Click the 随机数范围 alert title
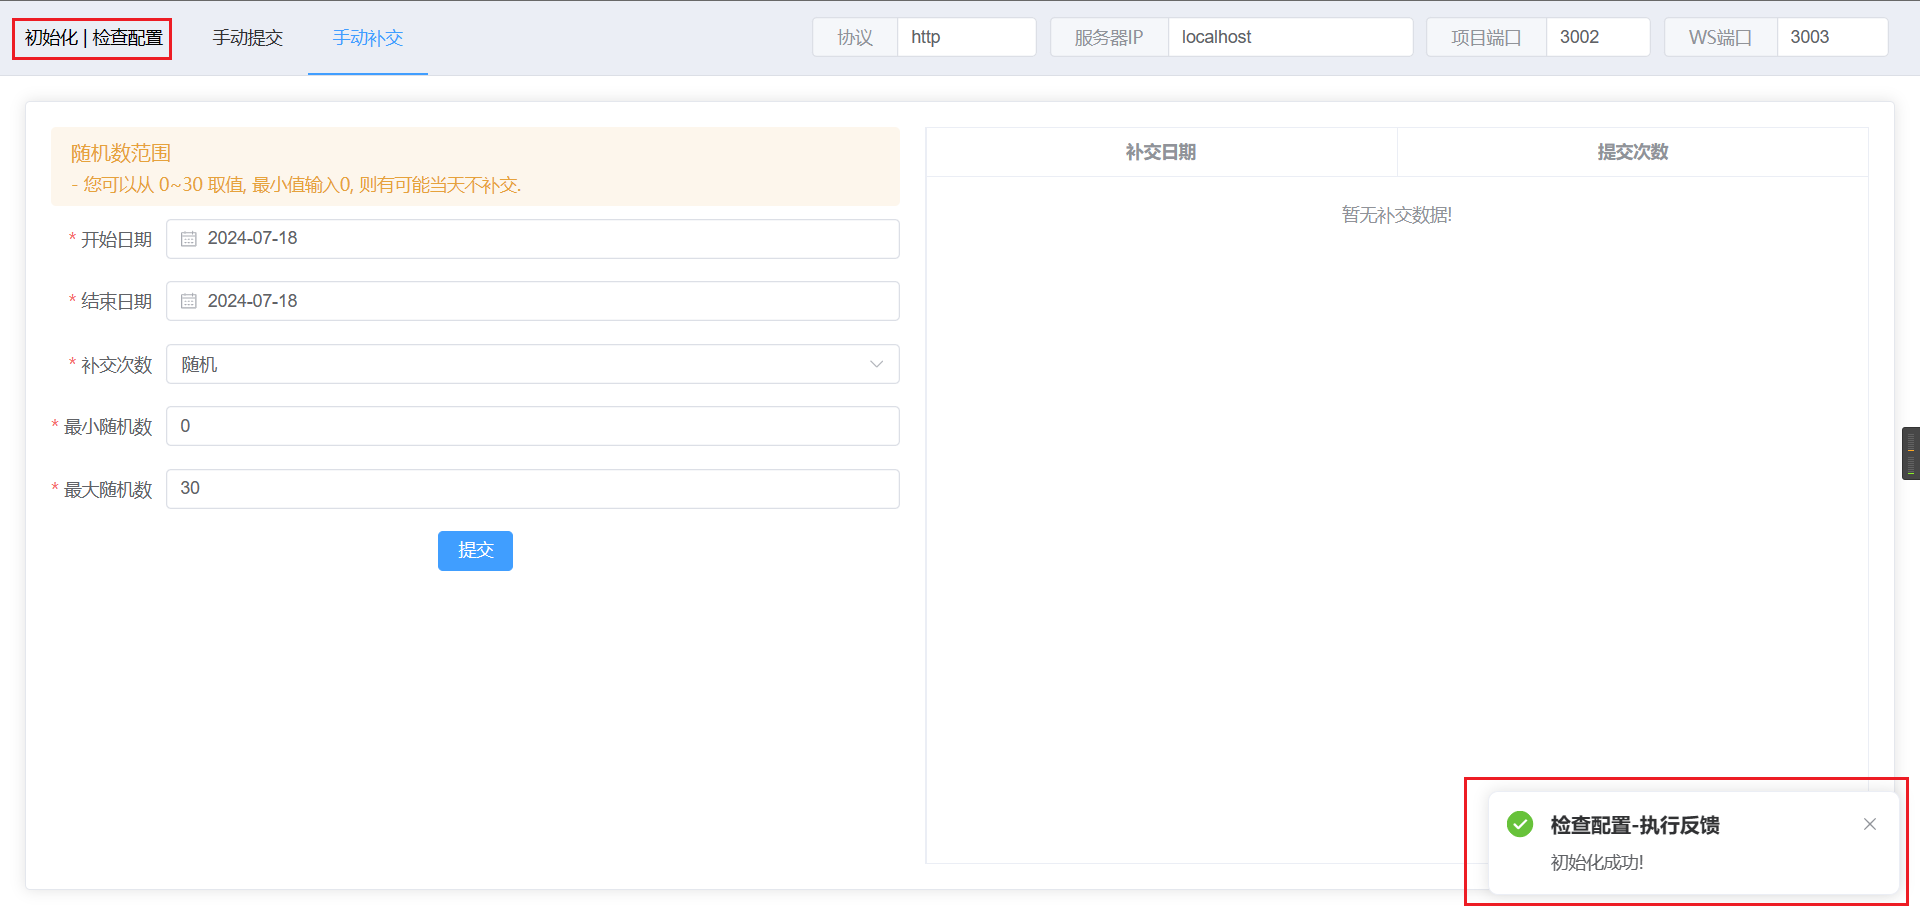This screenshot has width=1920, height=914. [121, 153]
